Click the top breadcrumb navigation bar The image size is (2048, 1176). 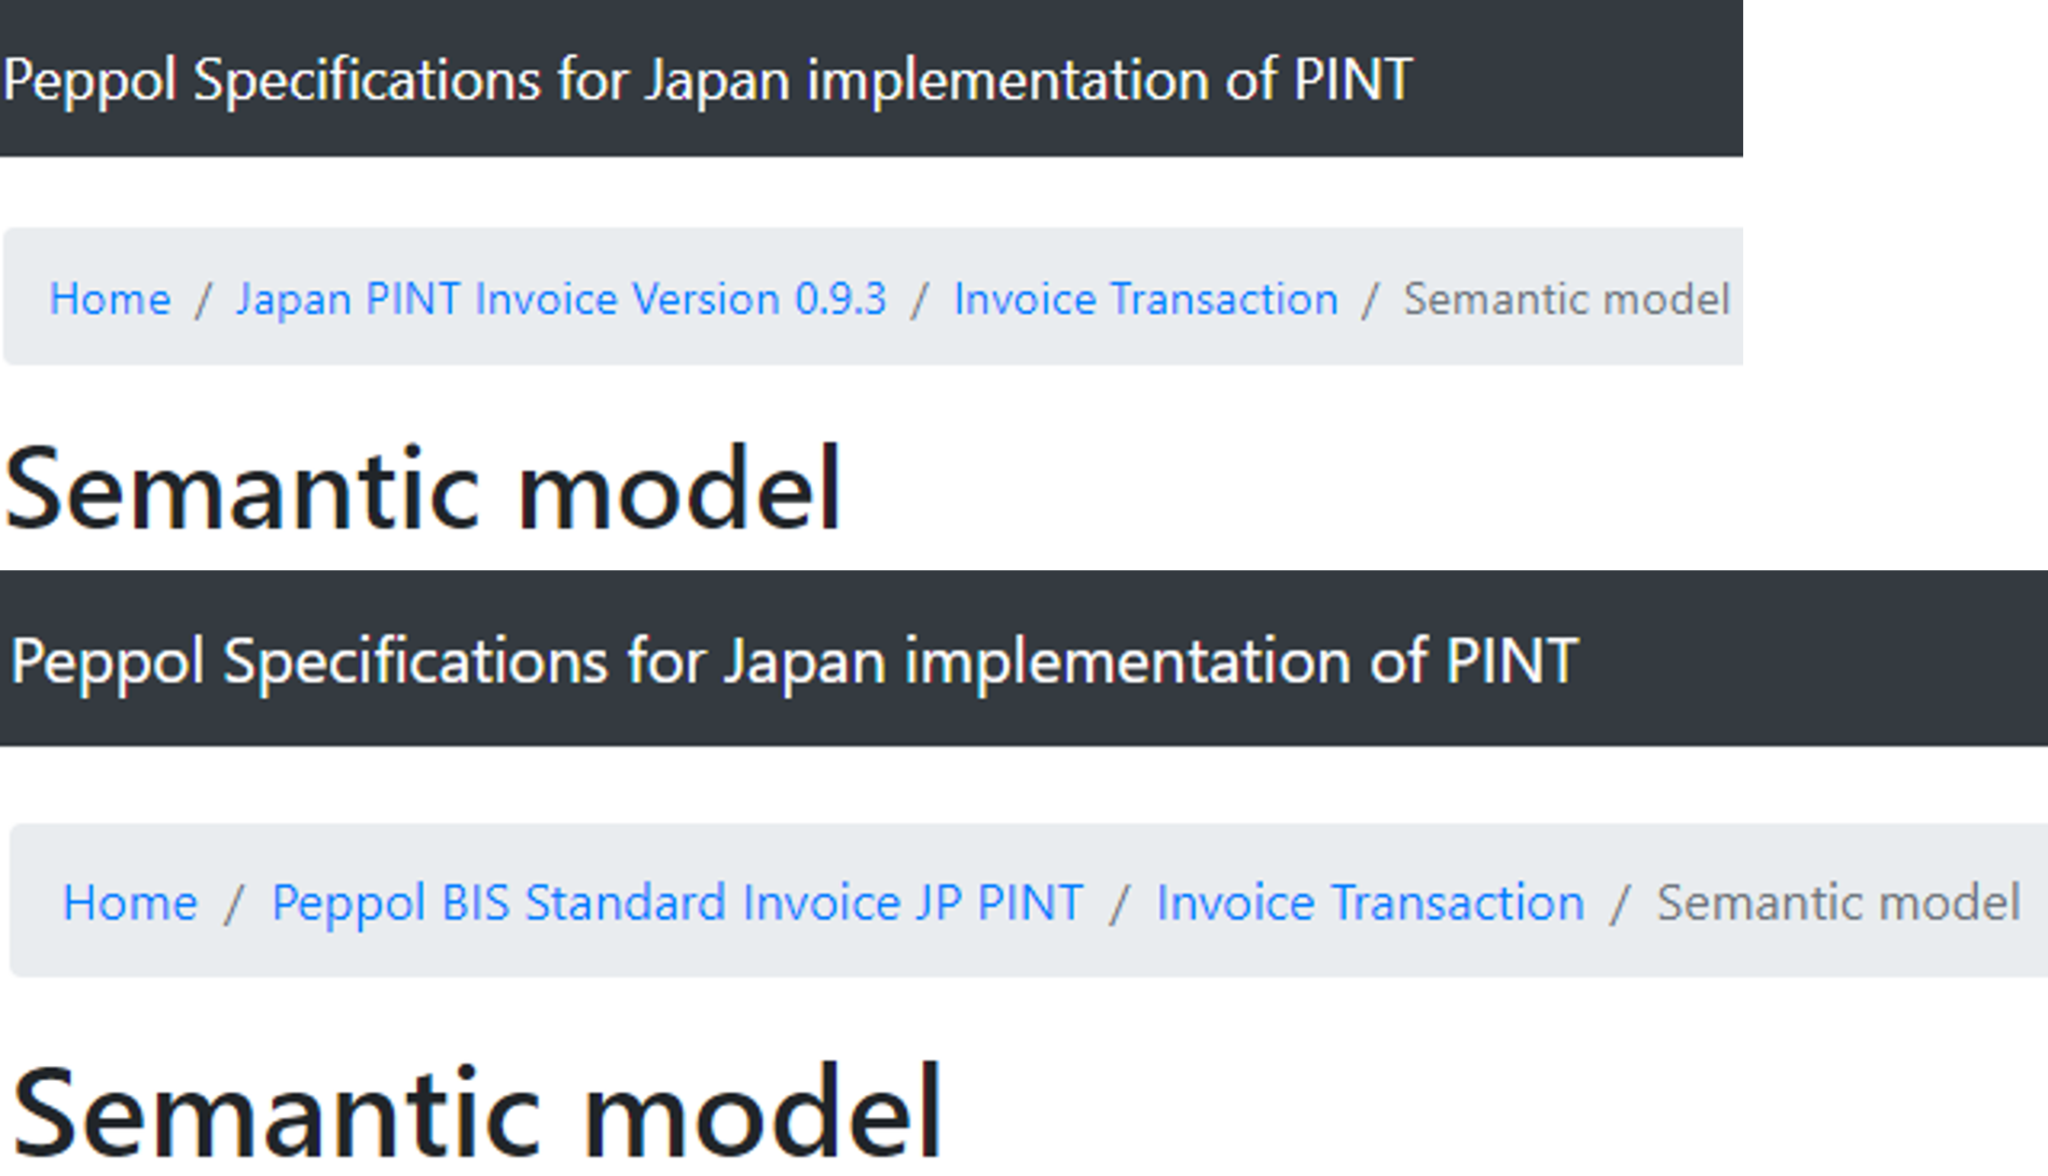click(x=870, y=298)
